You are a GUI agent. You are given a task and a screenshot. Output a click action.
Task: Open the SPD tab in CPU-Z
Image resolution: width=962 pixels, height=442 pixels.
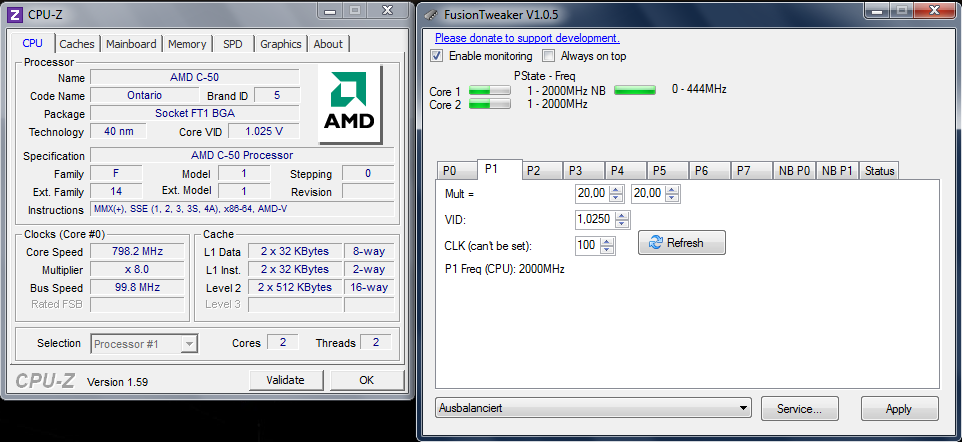click(233, 44)
